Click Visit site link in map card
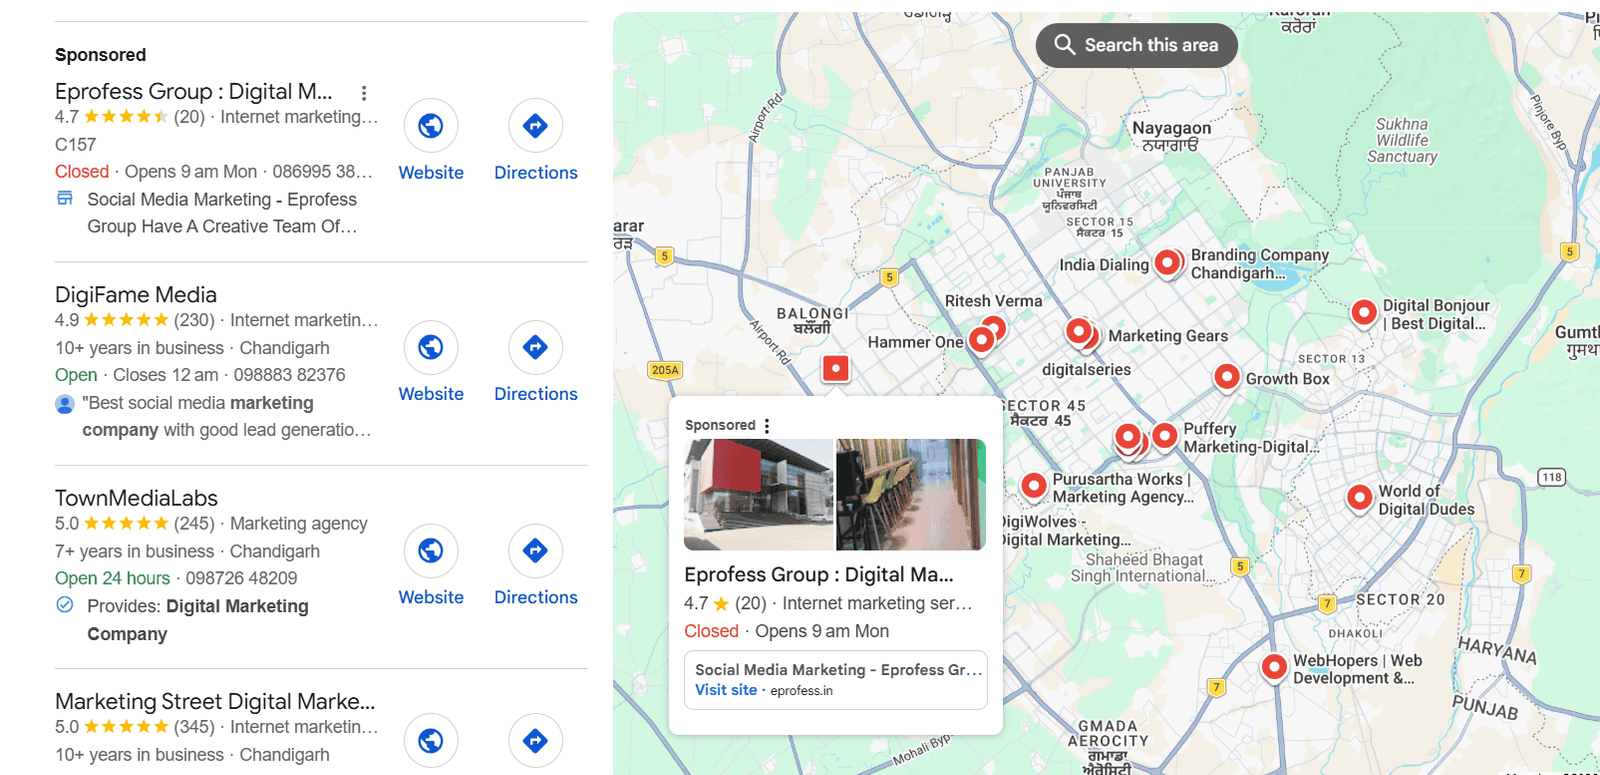1600x775 pixels. point(726,690)
